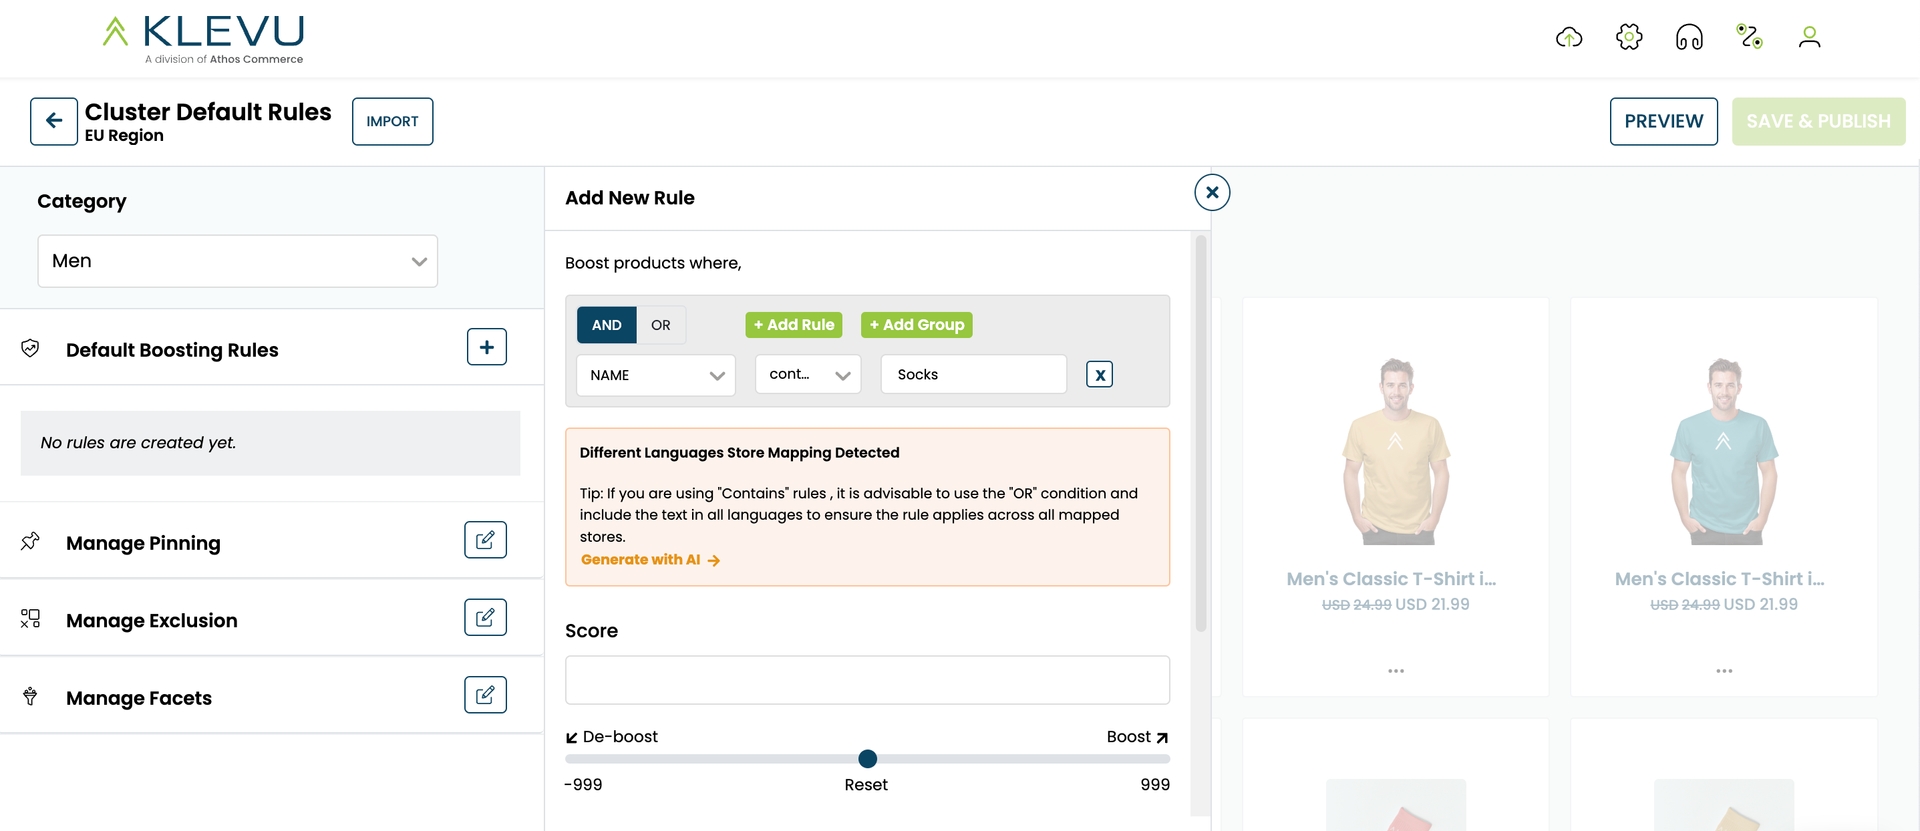Click the Manage Pinning label
1920x831 pixels.
tap(143, 543)
